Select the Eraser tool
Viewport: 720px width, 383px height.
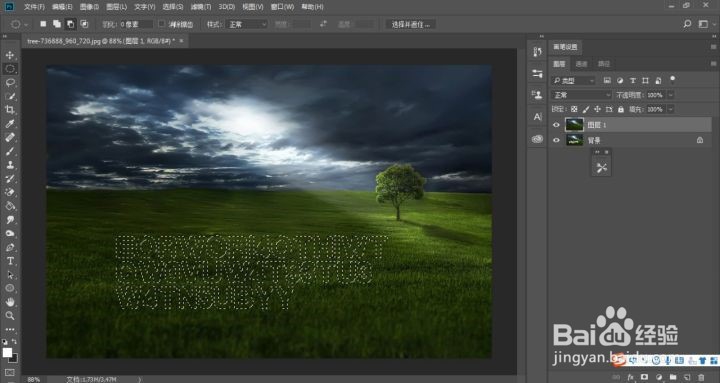(x=10, y=192)
